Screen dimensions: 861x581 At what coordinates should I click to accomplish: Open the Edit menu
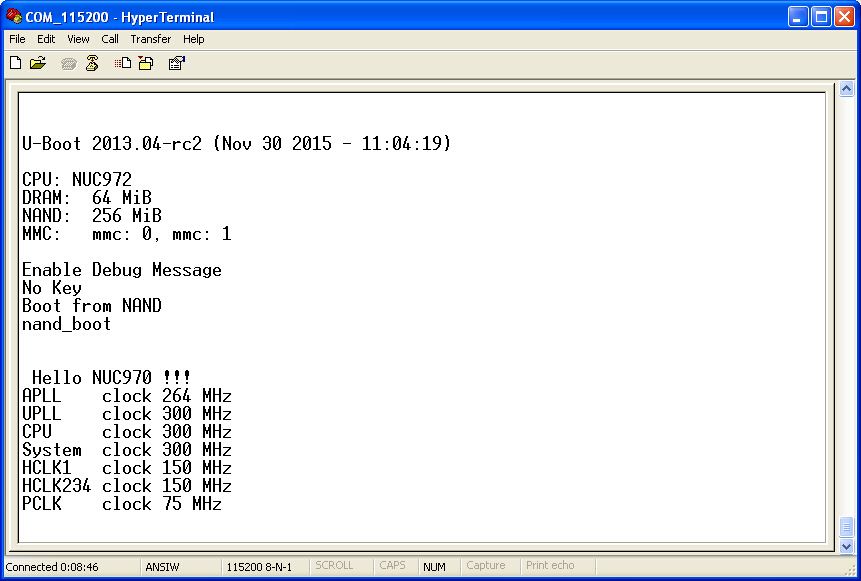(46, 39)
